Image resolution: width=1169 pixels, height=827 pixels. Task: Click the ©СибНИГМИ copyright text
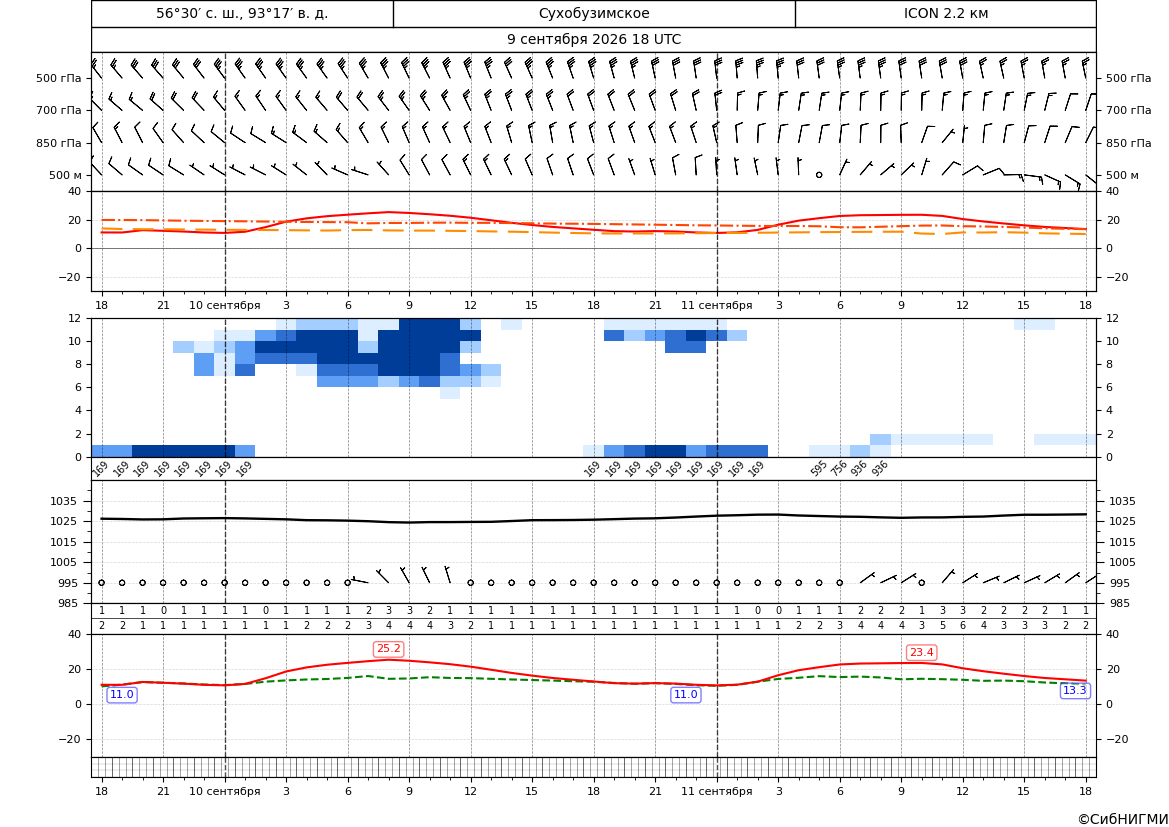pyautogui.click(x=1123, y=820)
